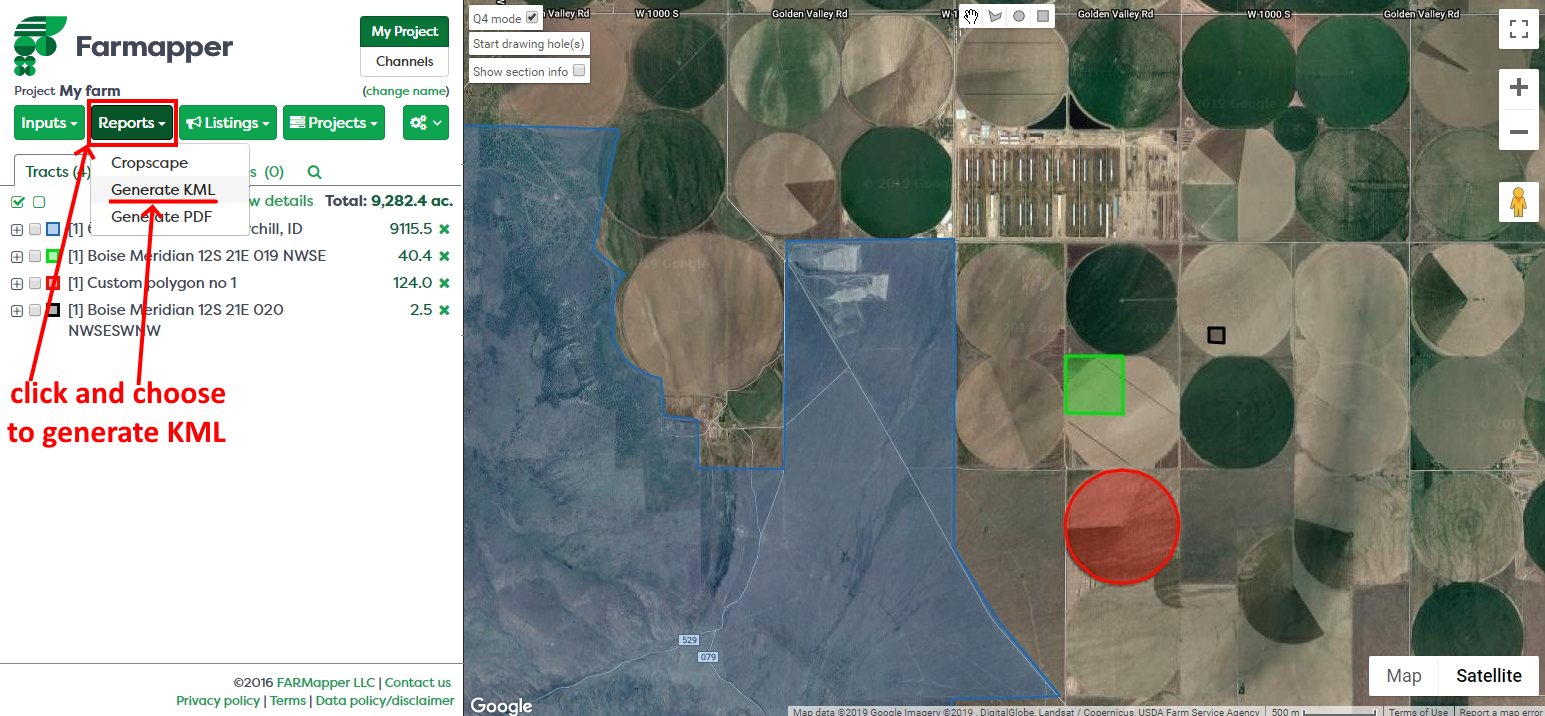Choose Cropscape from Reports menu
The width and height of the screenshot is (1545, 716).
point(149,163)
